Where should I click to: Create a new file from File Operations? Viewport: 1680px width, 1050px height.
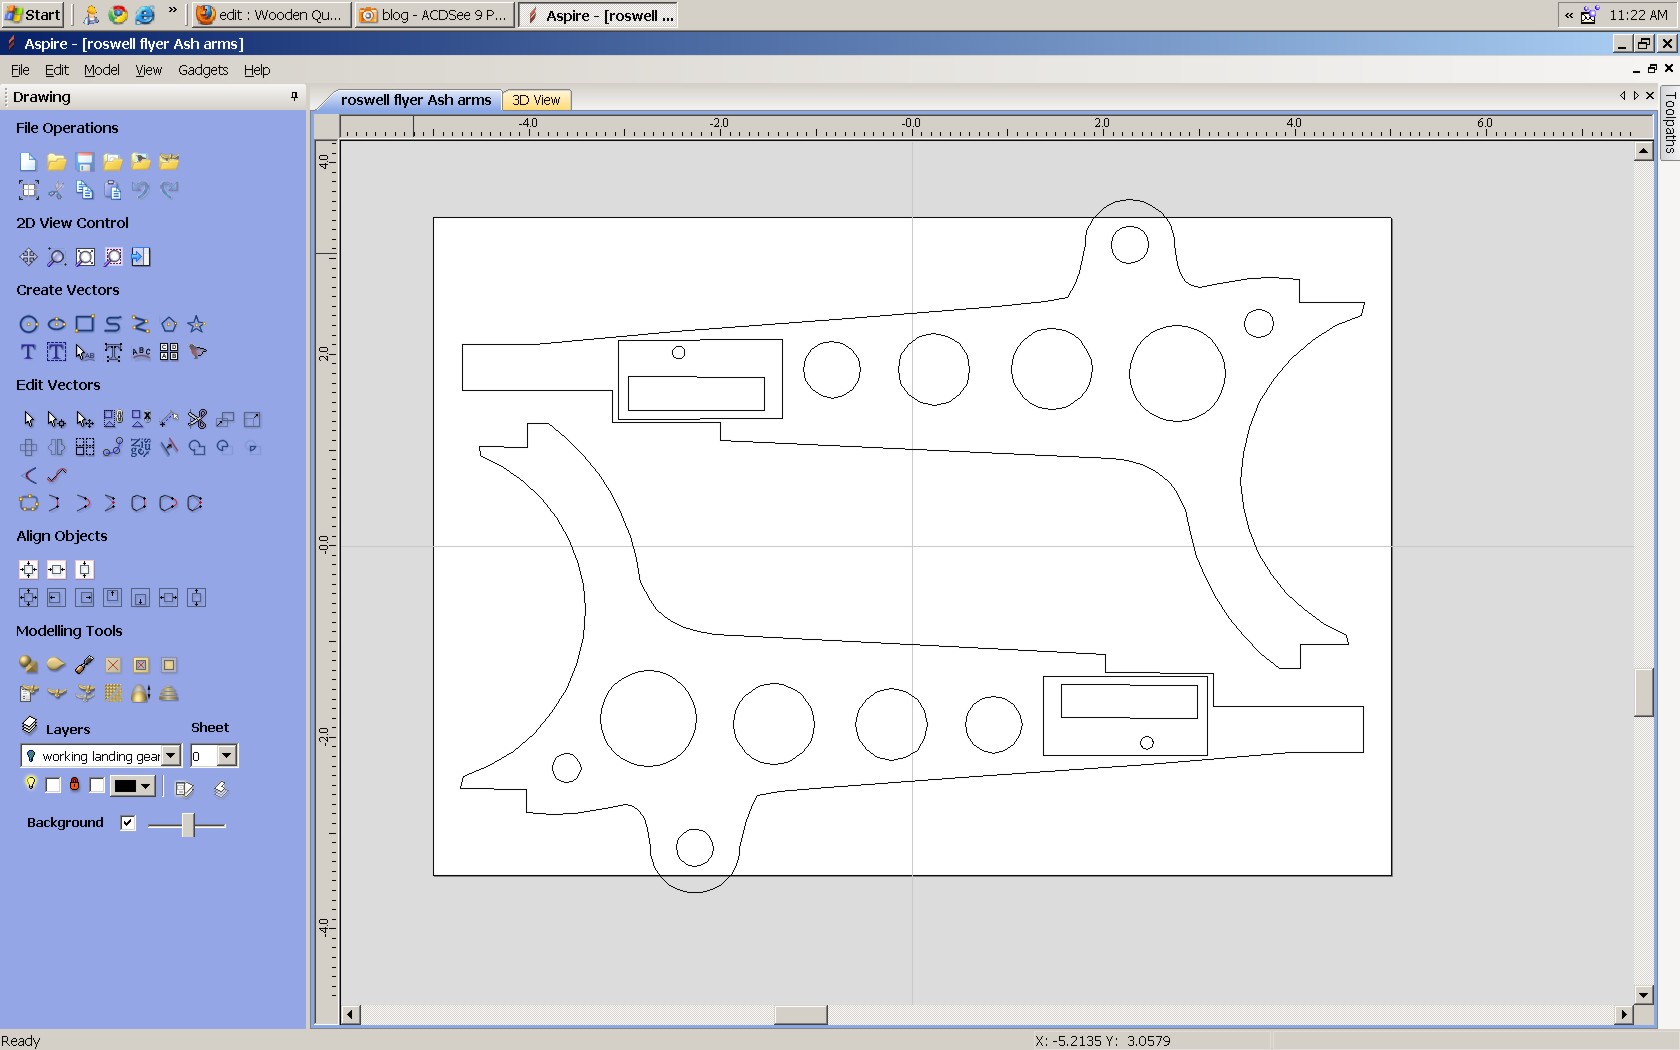28,162
